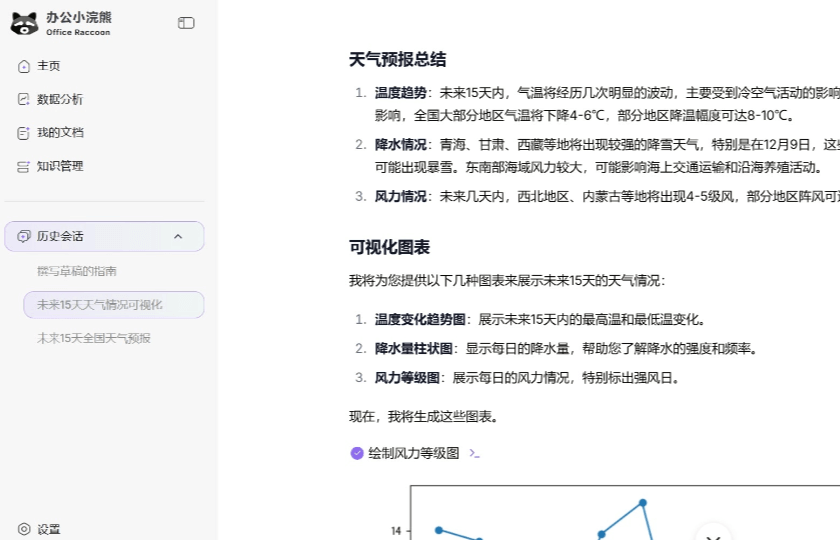Click the bold text 风力等级图
This screenshot has height=540, width=840.
(407, 378)
